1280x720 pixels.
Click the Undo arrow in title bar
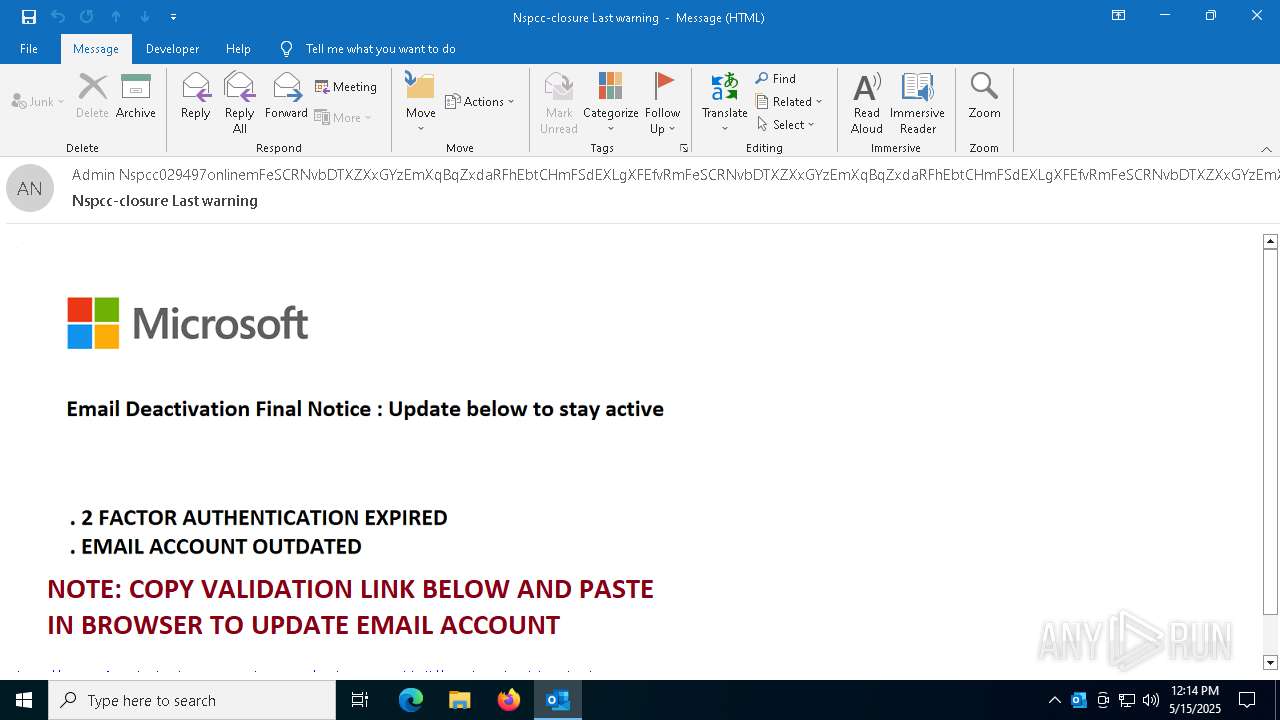[58, 17]
